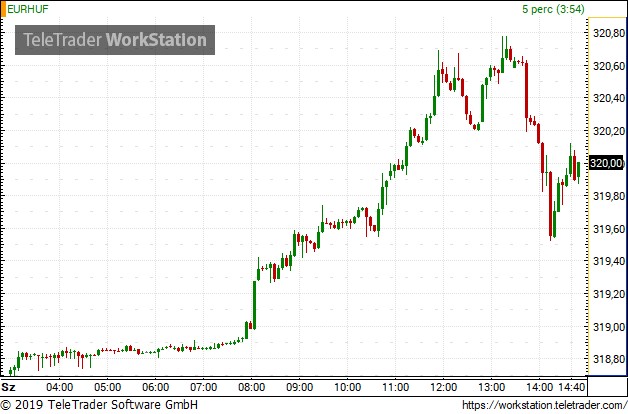Click the EURHUF symbol label
Viewport: 628px width, 414px height.
pyautogui.click(x=28, y=9)
